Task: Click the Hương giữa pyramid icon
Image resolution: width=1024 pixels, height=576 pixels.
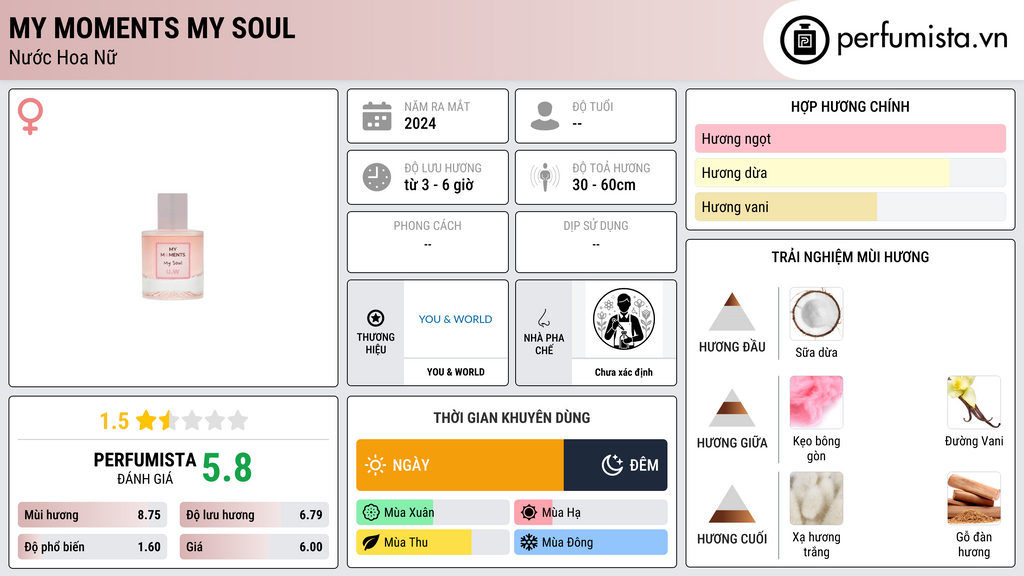Action: (x=732, y=408)
